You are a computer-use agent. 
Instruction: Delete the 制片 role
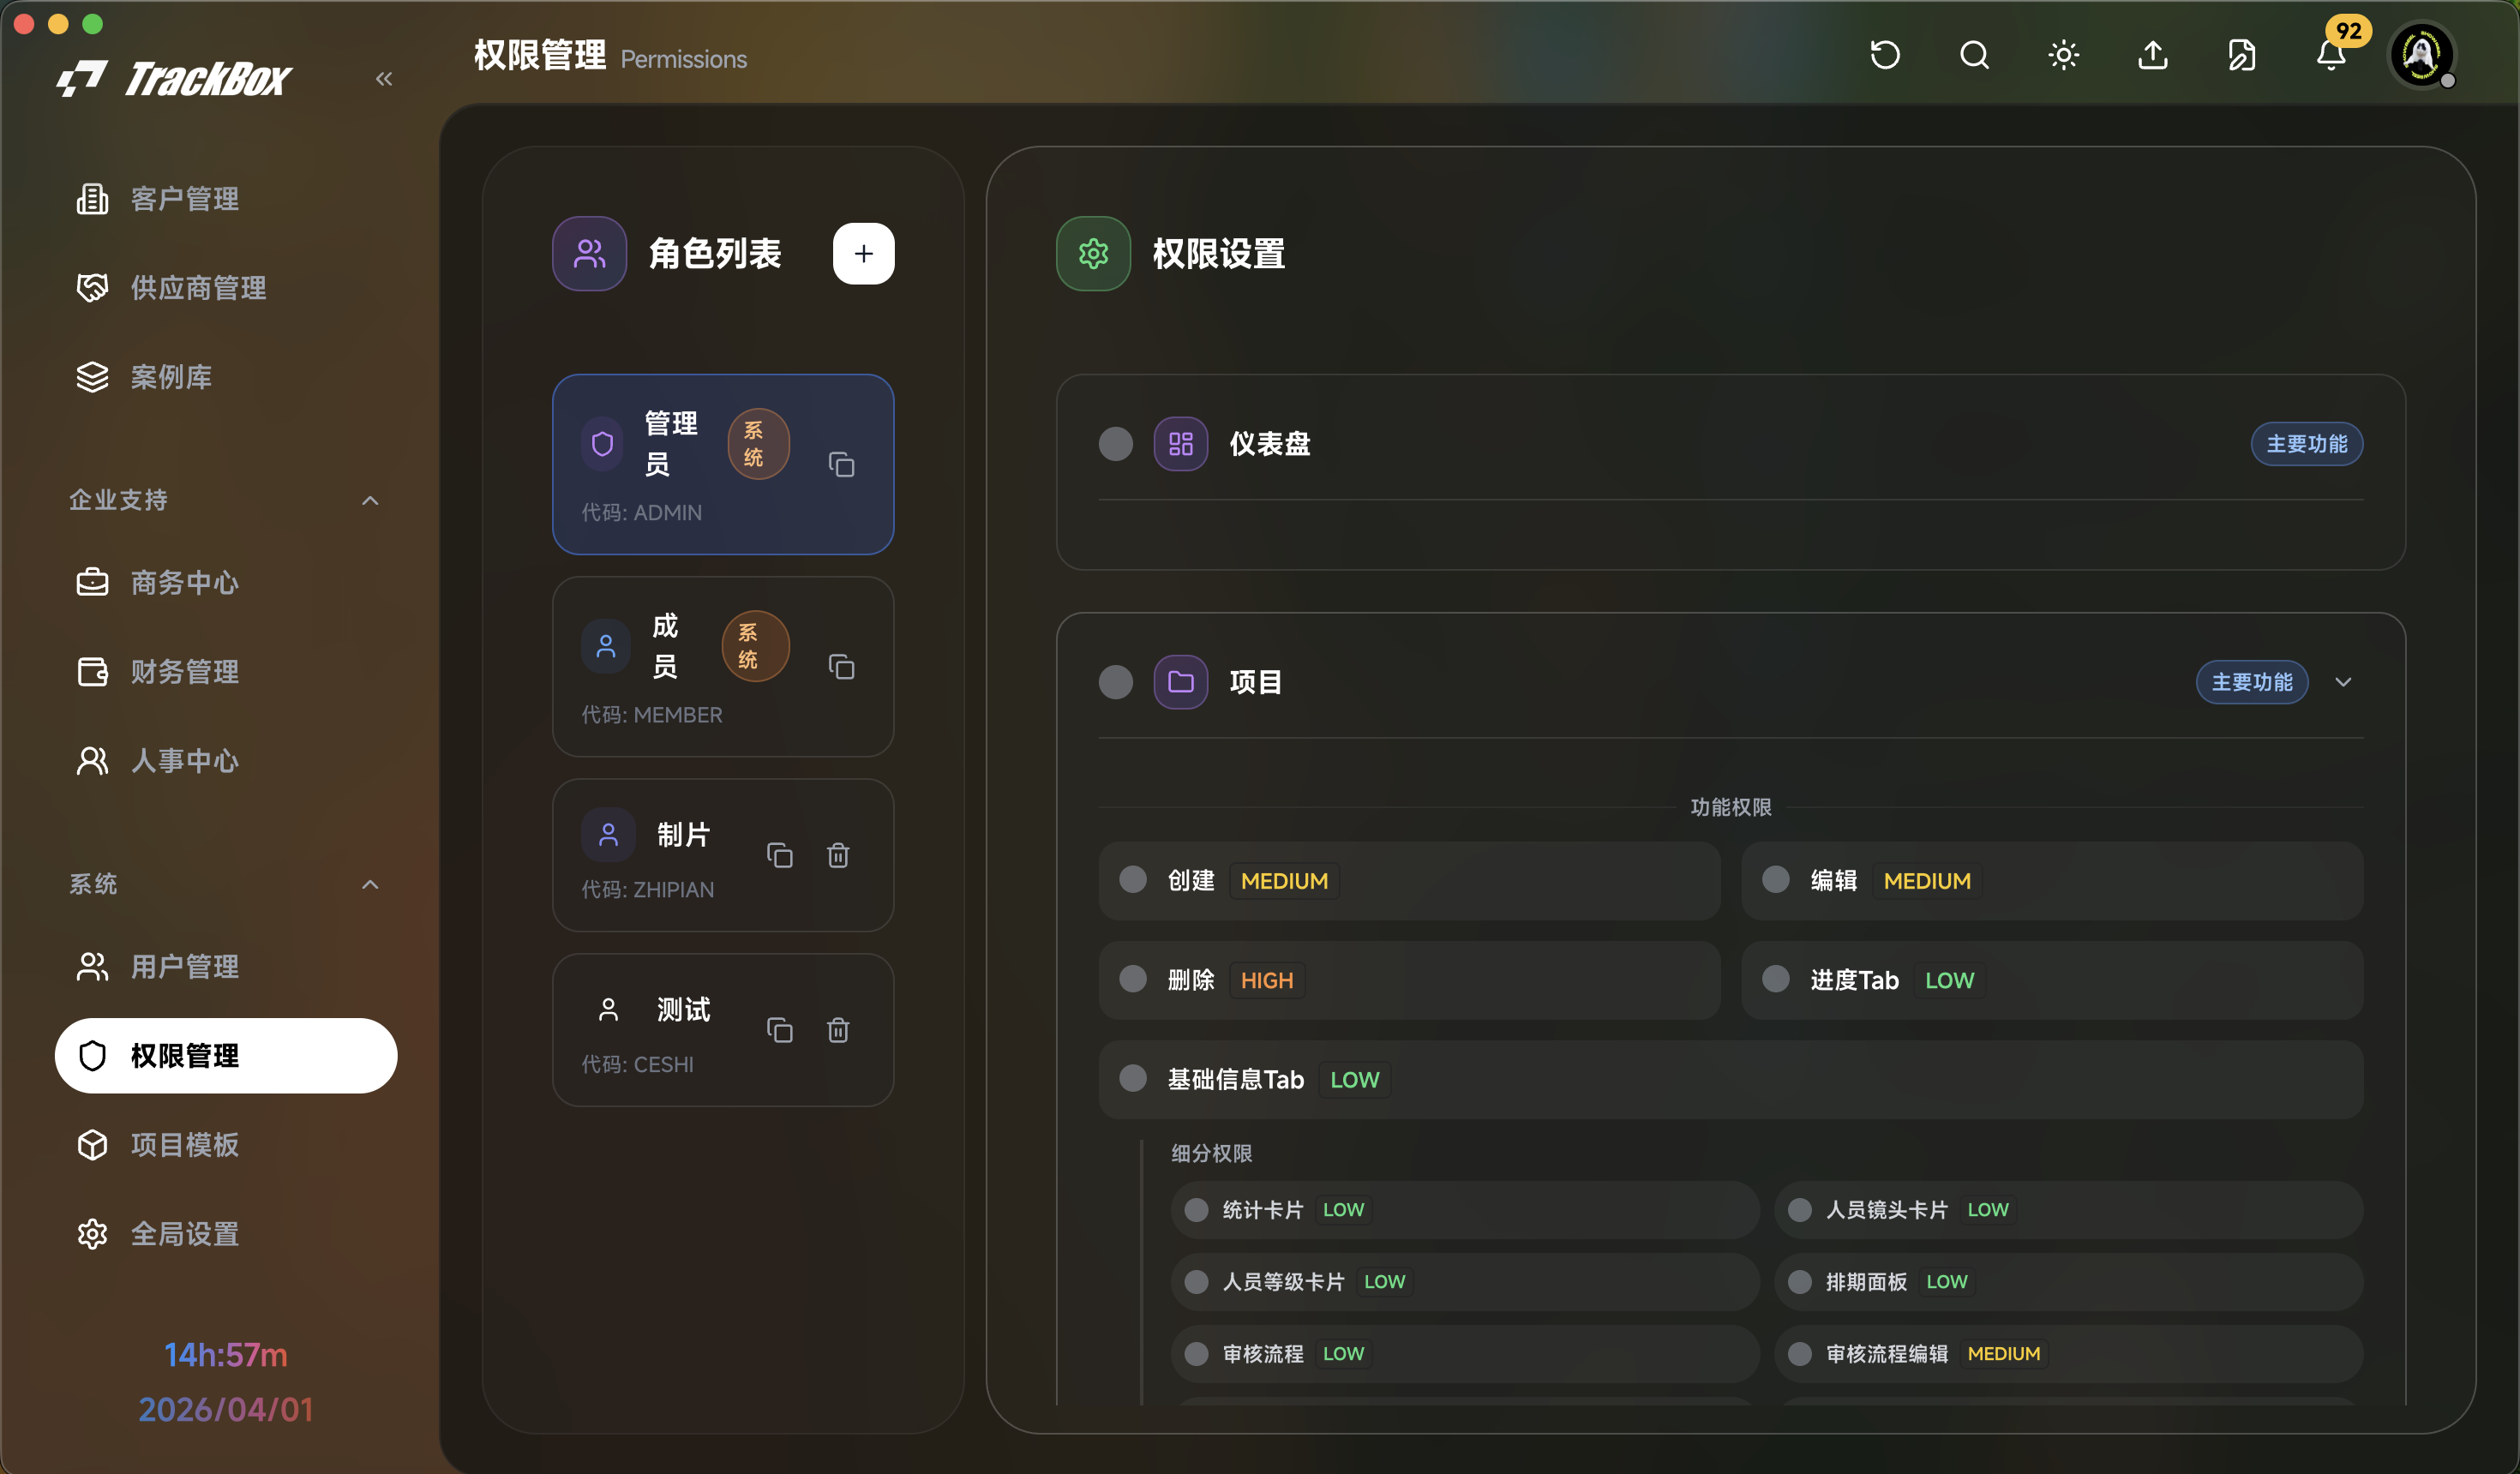pos(838,855)
